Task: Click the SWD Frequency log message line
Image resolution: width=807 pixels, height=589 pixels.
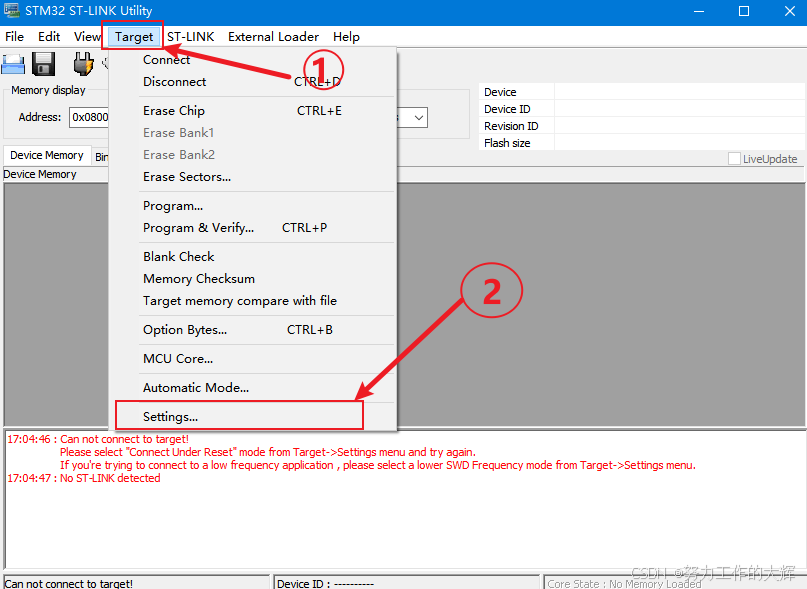Action: pyautogui.click(x=378, y=465)
